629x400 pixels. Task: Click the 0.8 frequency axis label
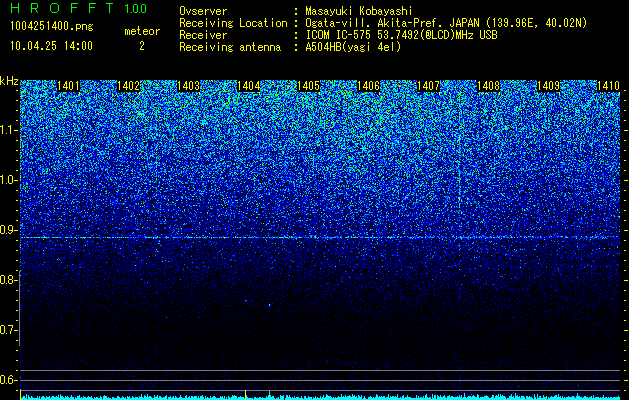[8, 280]
